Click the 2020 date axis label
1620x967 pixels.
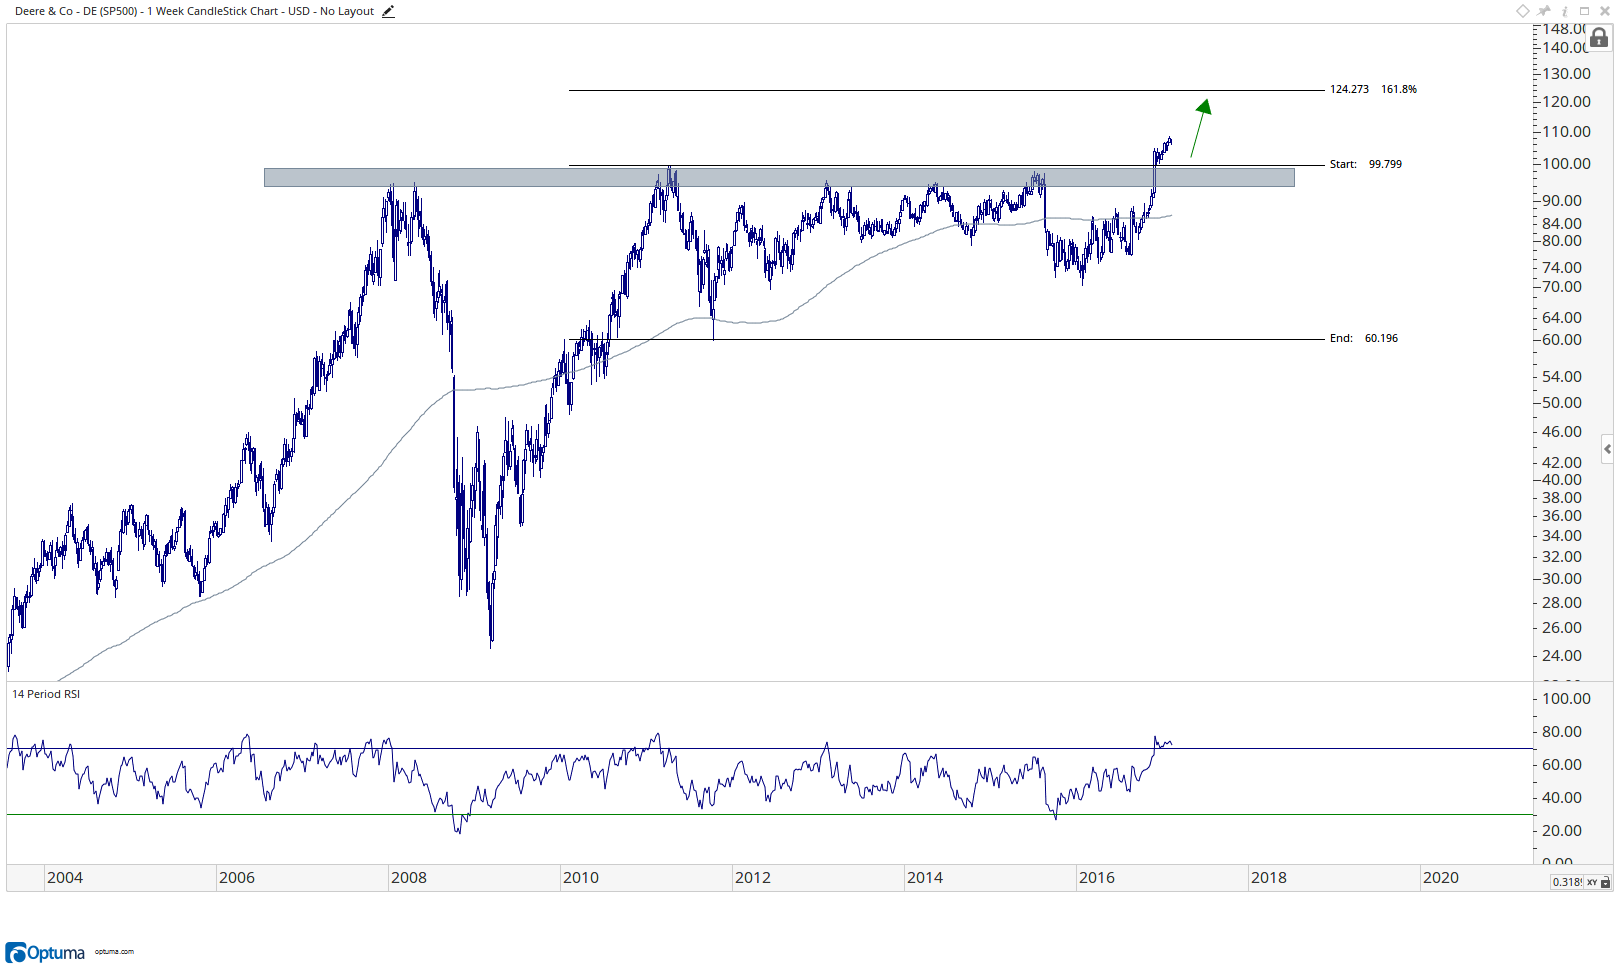click(x=1441, y=877)
